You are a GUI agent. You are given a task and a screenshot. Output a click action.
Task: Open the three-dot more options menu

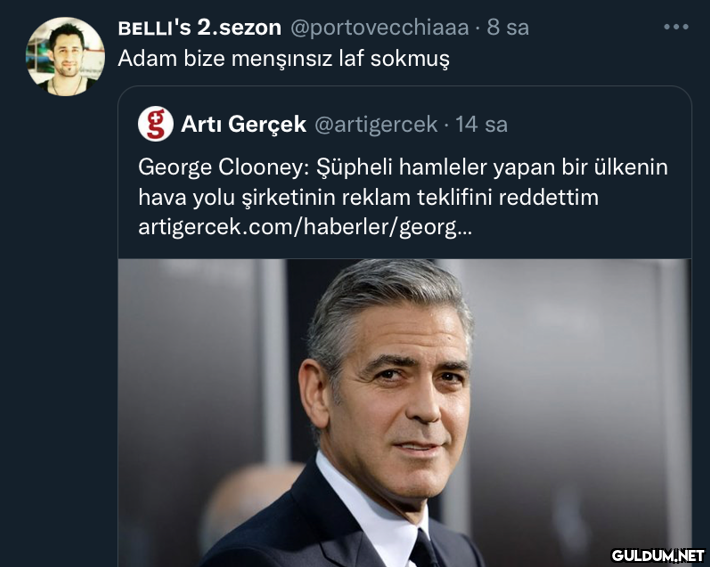click(x=676, y=27)
